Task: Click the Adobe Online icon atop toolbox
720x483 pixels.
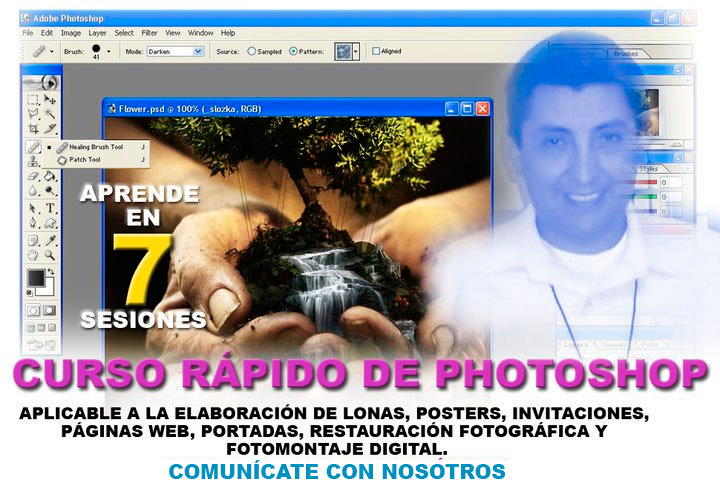Action: (41, 83)
